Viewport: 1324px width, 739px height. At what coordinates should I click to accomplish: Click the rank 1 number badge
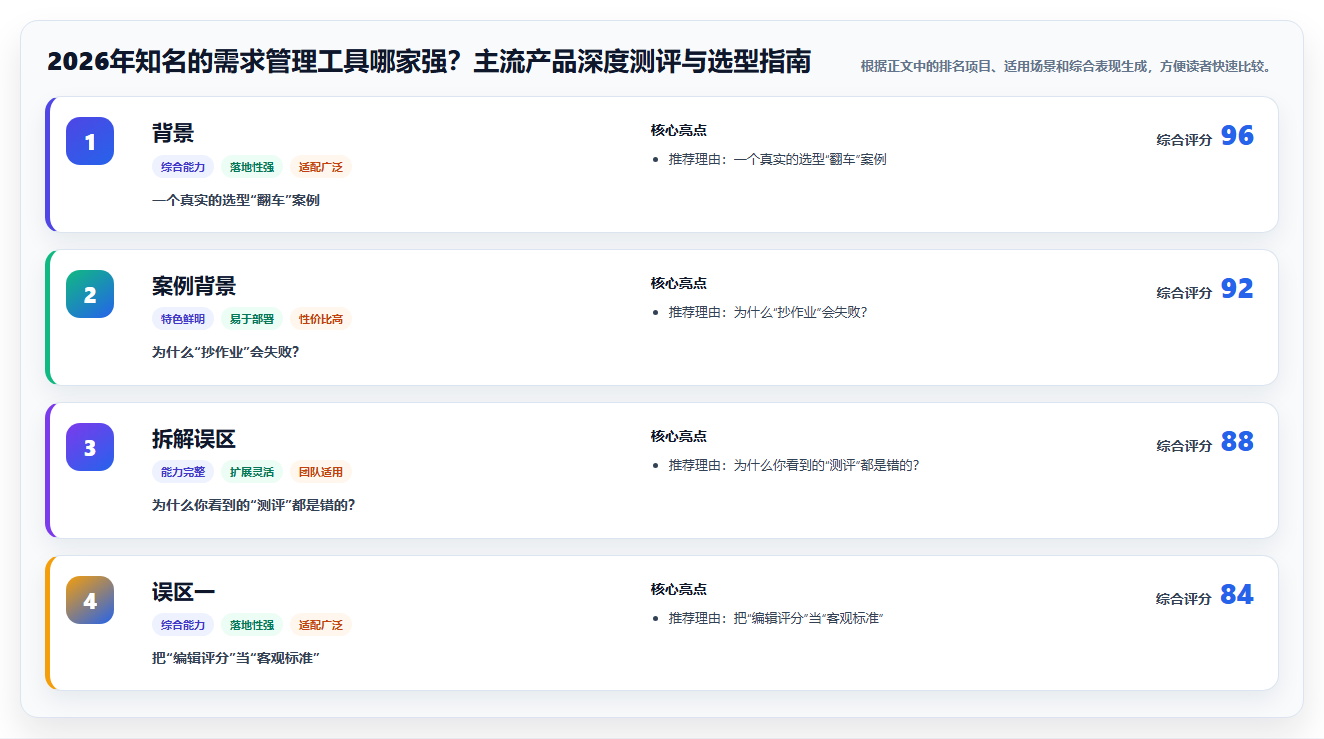point(90,141)
